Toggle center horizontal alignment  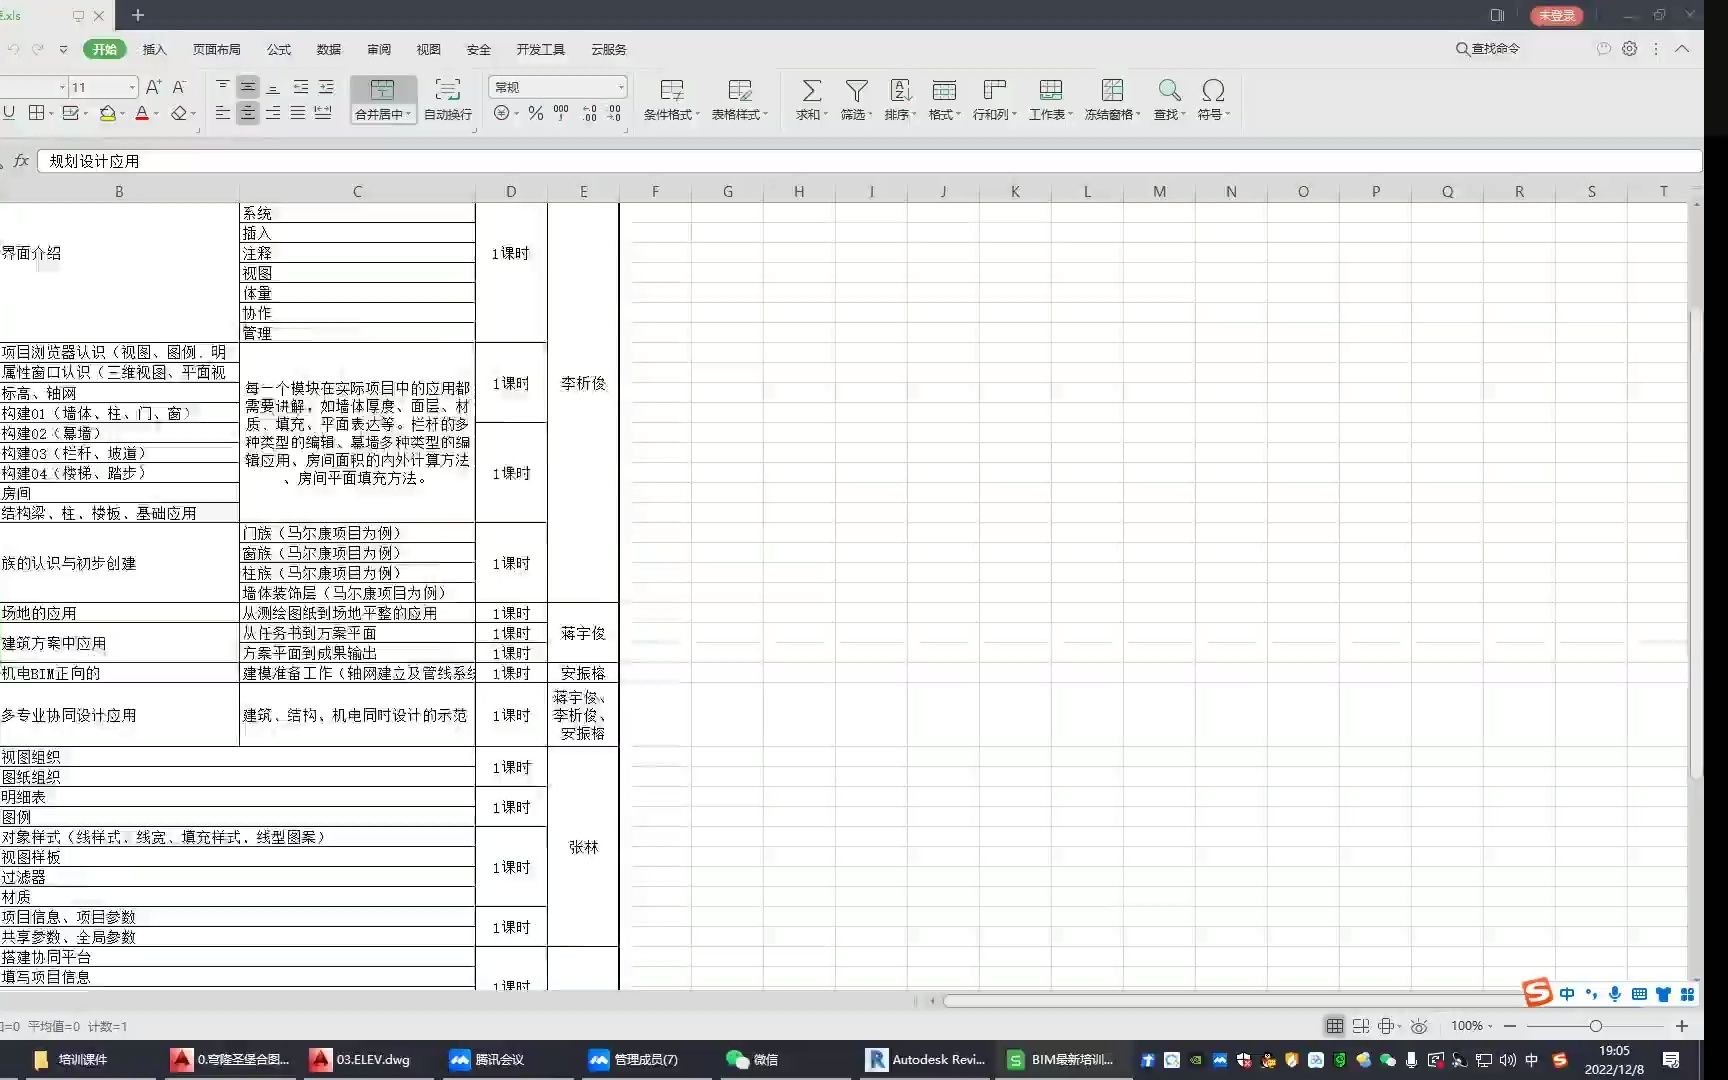click(247, 113)
